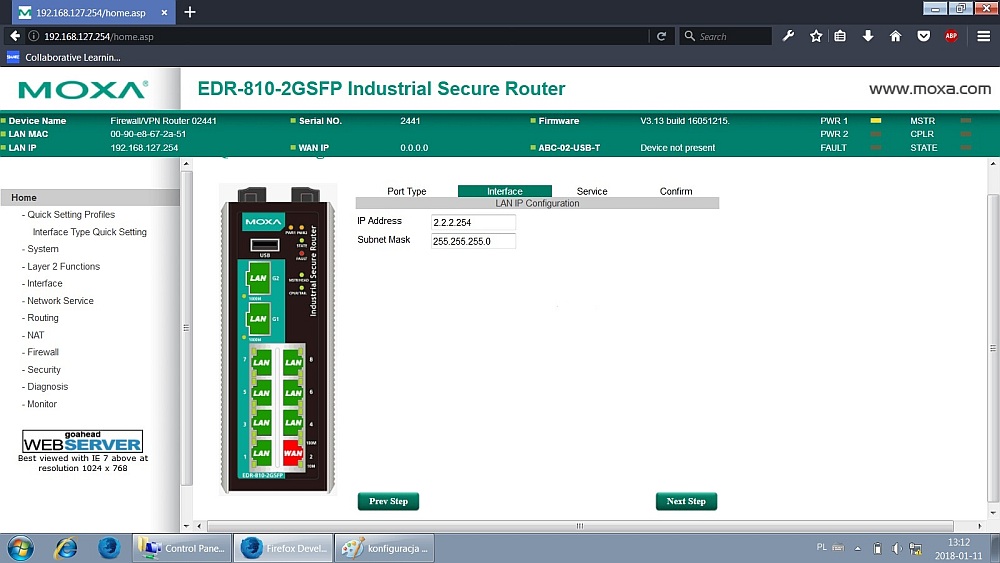Launch Internet Explorer from taskbar

click(x=65, y=548)
